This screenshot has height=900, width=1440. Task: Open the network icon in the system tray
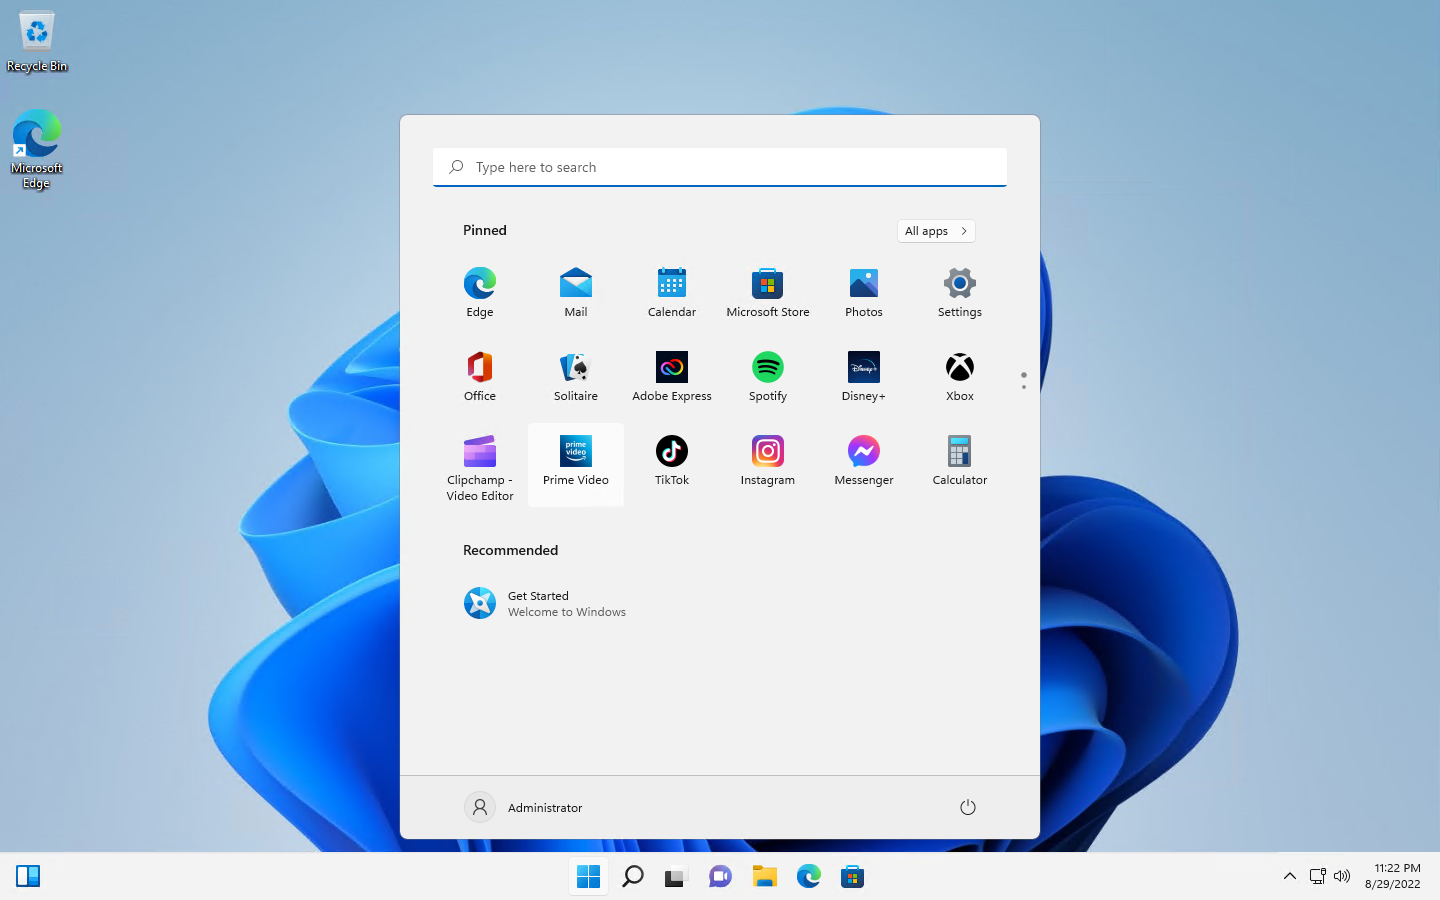click(1318, 877)
